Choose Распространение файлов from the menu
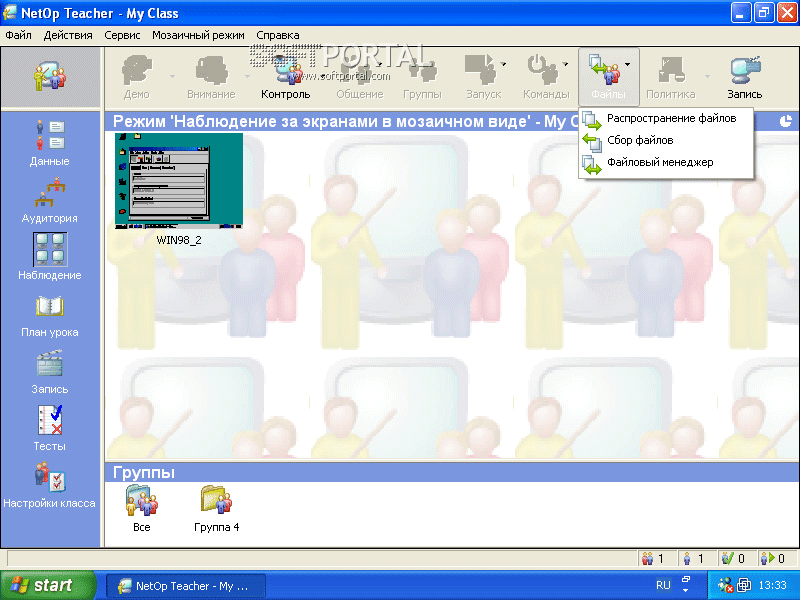The width and height of the screenshot is (800, 600). click(666, 118)
